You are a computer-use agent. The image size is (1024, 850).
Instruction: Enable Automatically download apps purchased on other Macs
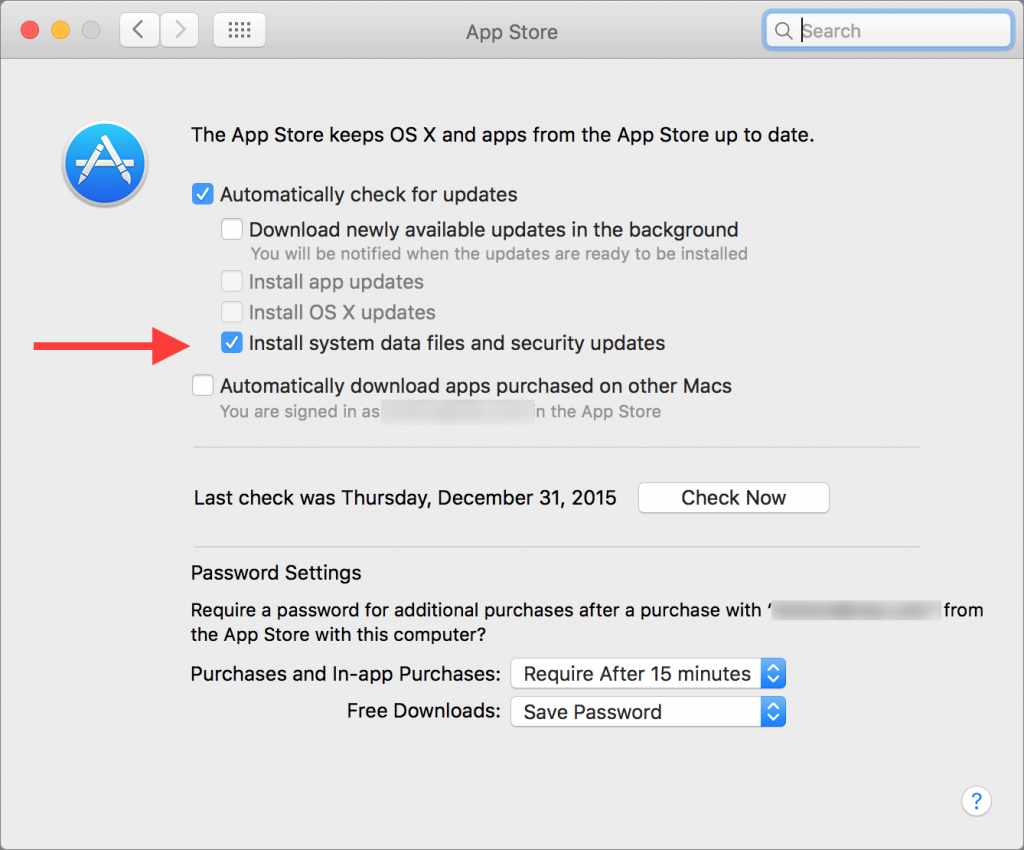pos(203,385)
